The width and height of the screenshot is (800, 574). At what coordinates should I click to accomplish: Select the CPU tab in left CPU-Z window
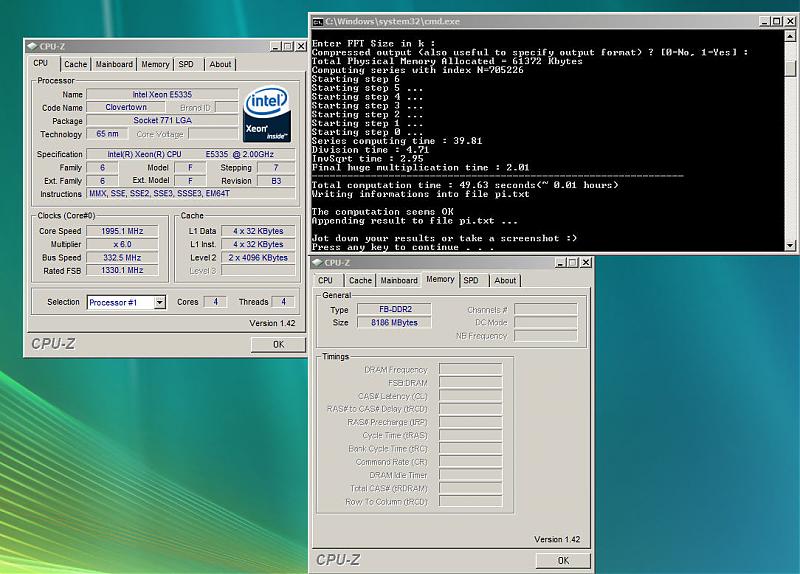click(41, 63)
